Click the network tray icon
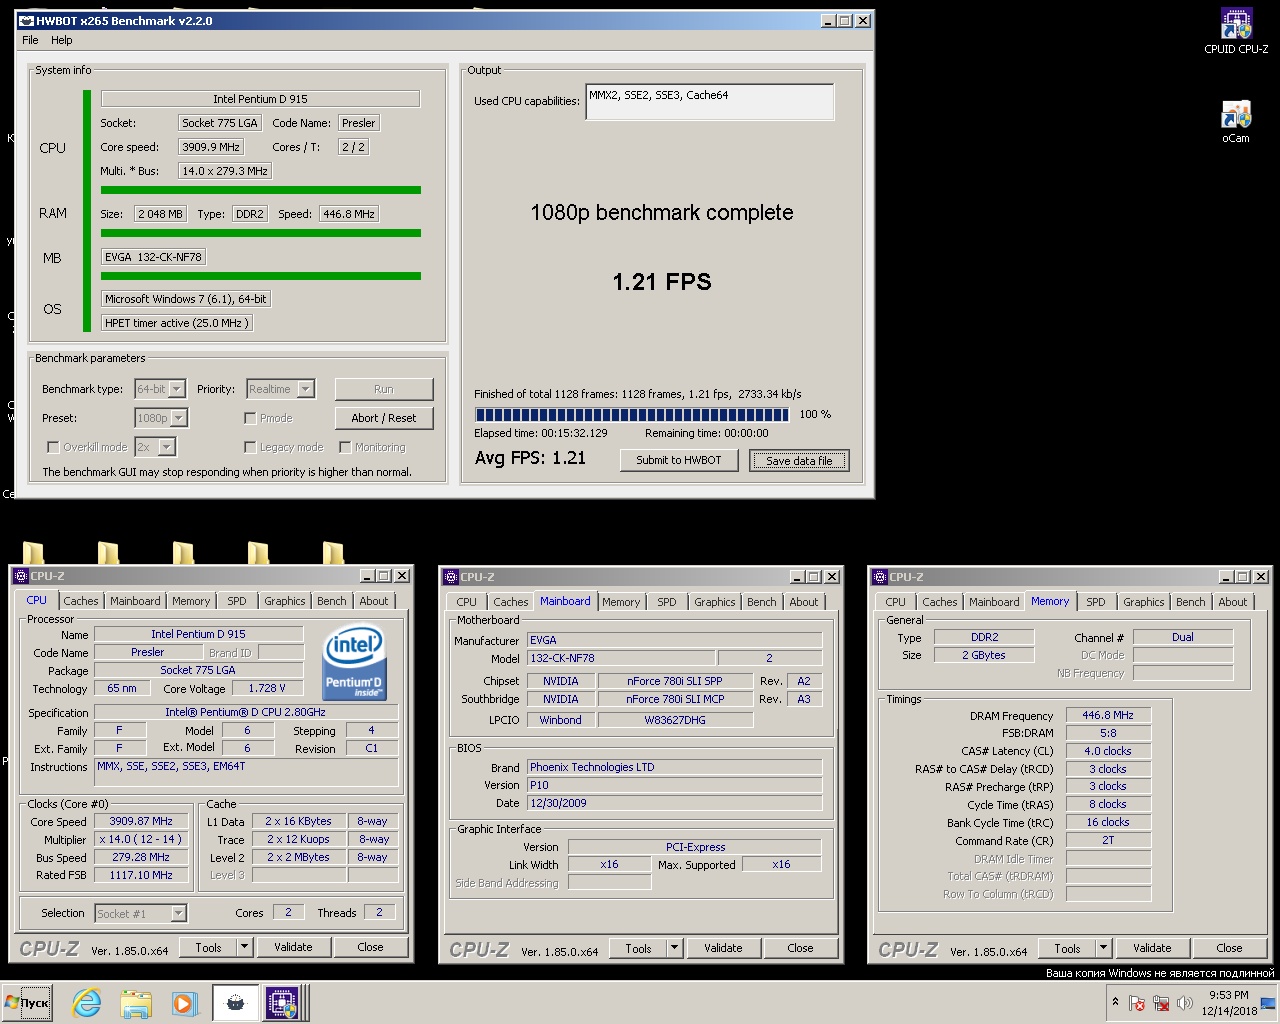The width and height of the screenshot is (1280, 1024). pos(1161,1003)
